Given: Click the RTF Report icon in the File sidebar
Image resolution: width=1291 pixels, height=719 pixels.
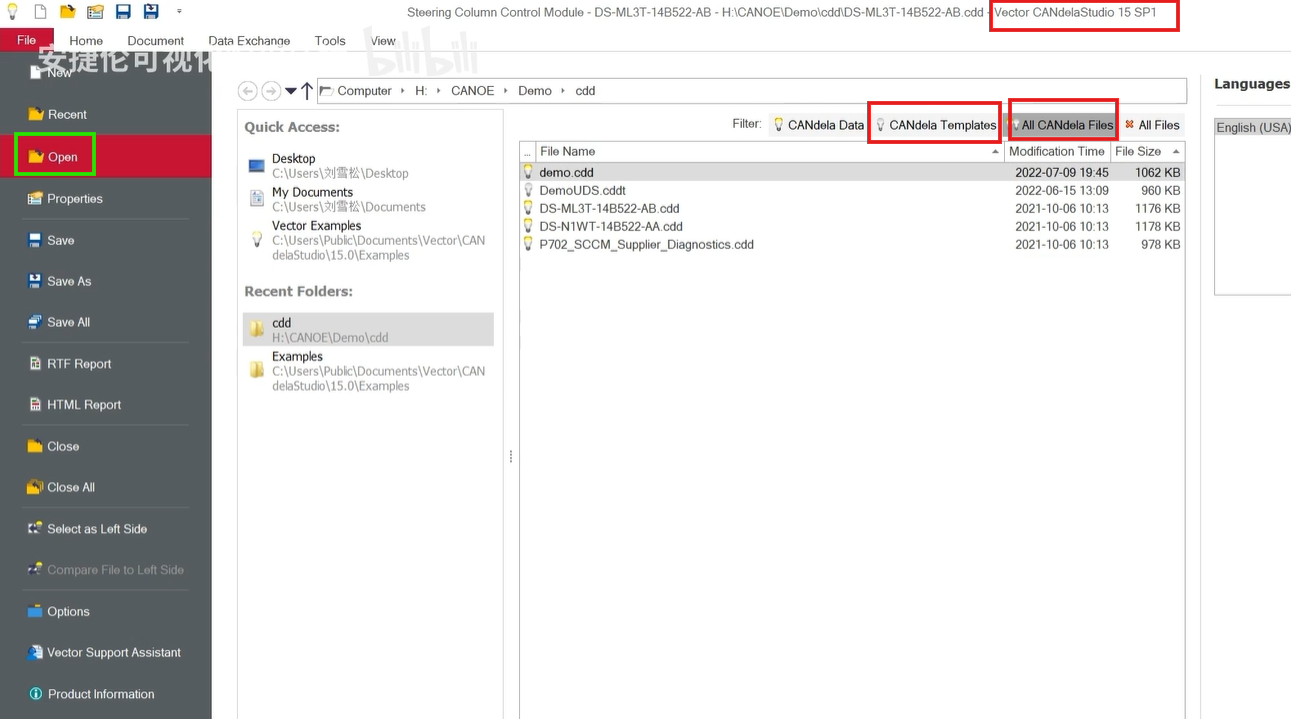Looking at the screenshot, I should [36, 364].
